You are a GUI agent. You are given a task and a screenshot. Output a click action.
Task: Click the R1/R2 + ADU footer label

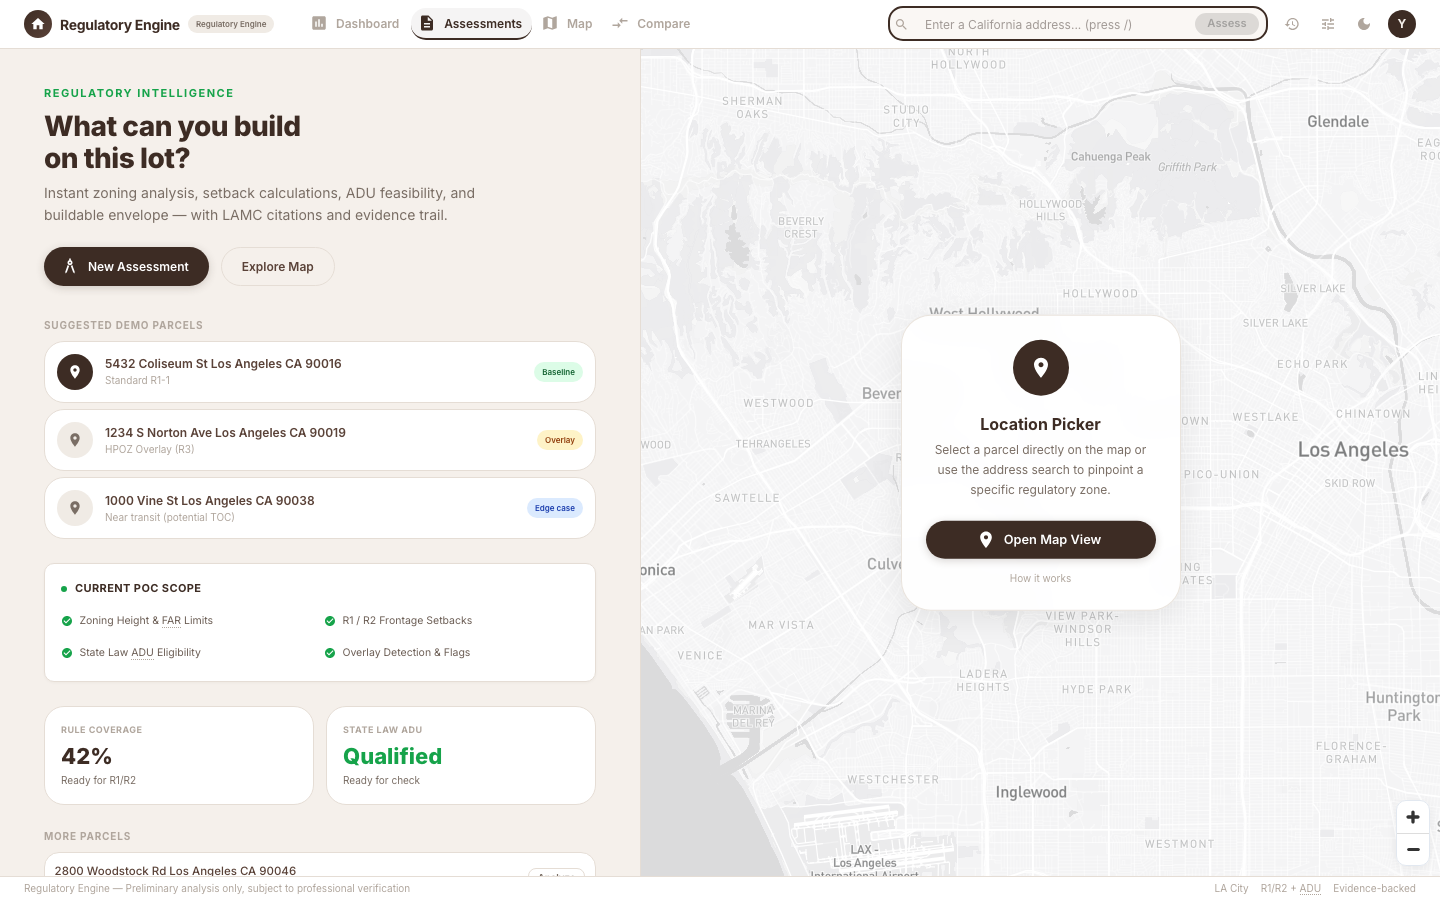(1291, 888)
